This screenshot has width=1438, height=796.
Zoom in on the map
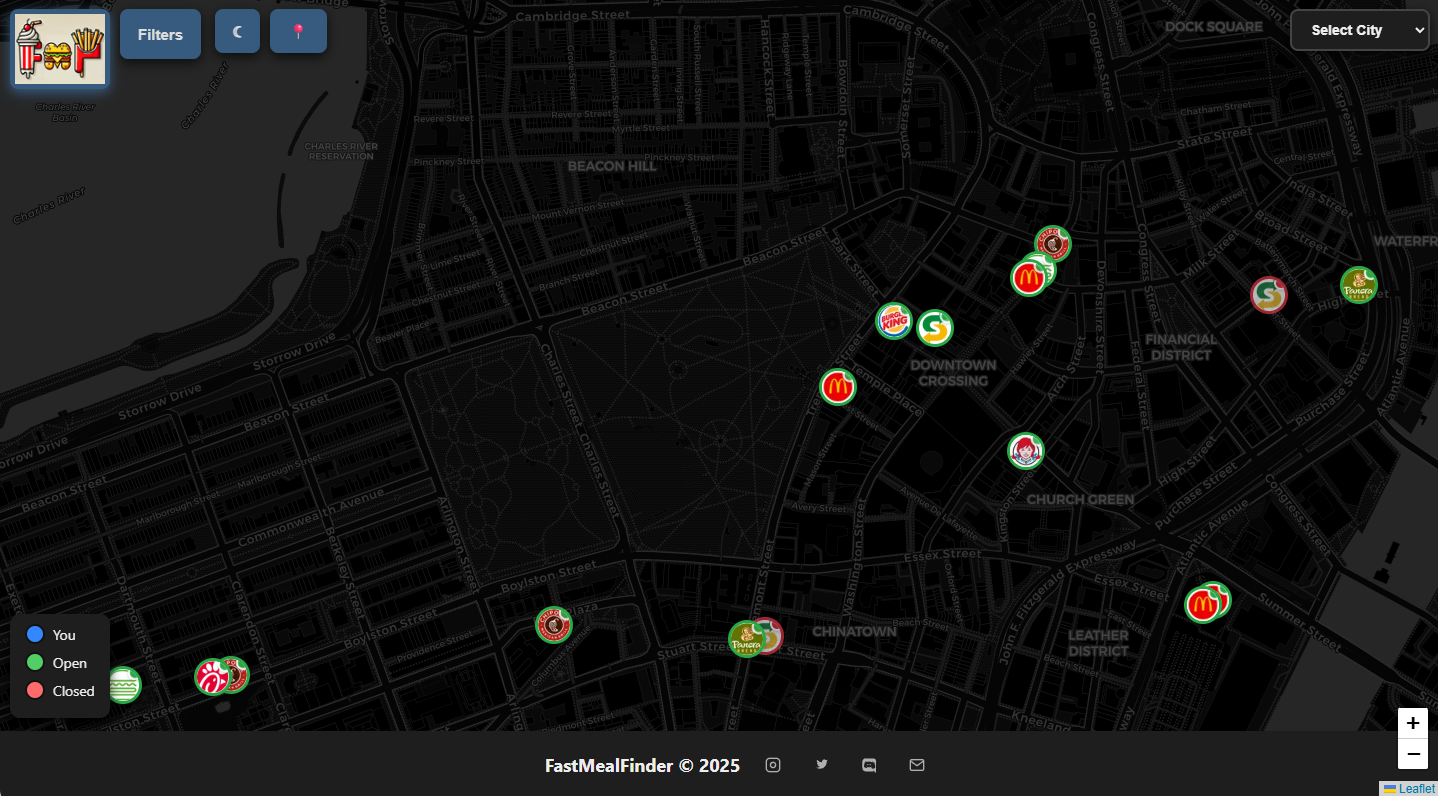(1413, 723)
